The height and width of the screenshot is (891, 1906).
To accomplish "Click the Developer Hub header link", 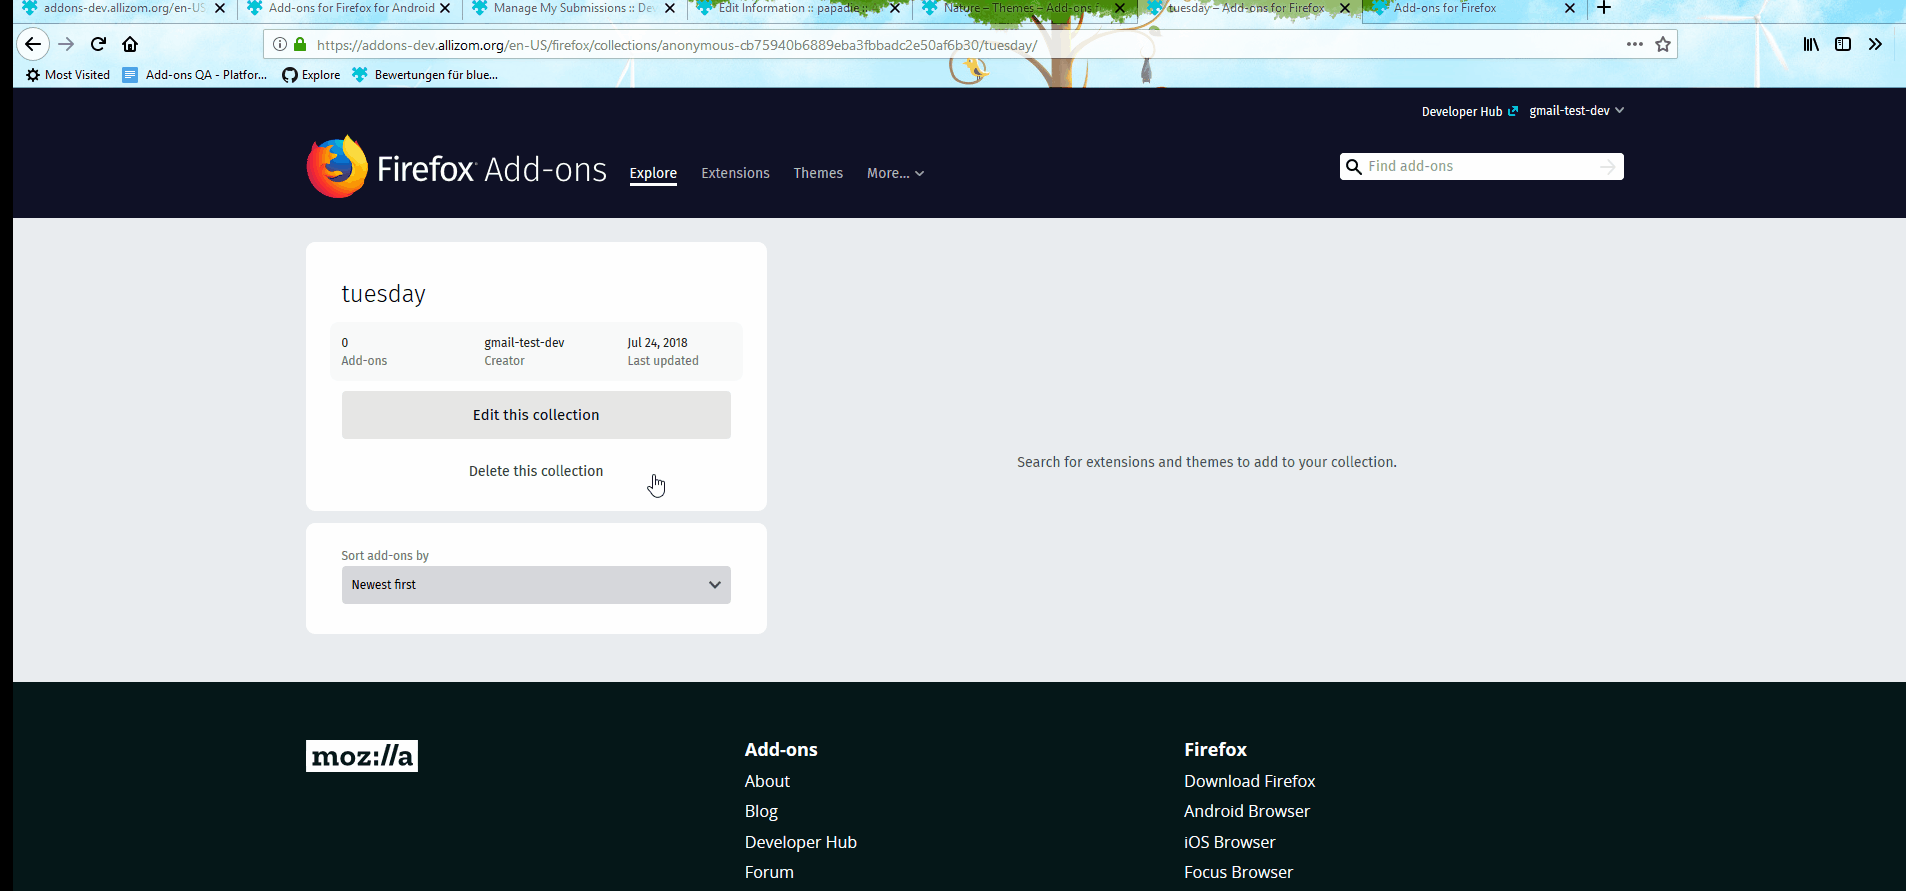I will (x=1469, y=111).
